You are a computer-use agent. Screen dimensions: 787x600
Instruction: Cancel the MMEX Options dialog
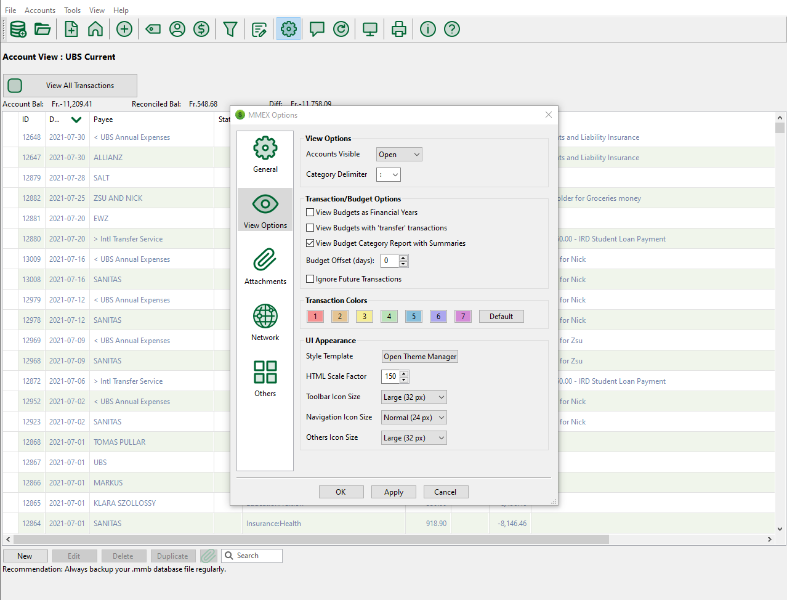pyautogui.click(x=446, y=492)
